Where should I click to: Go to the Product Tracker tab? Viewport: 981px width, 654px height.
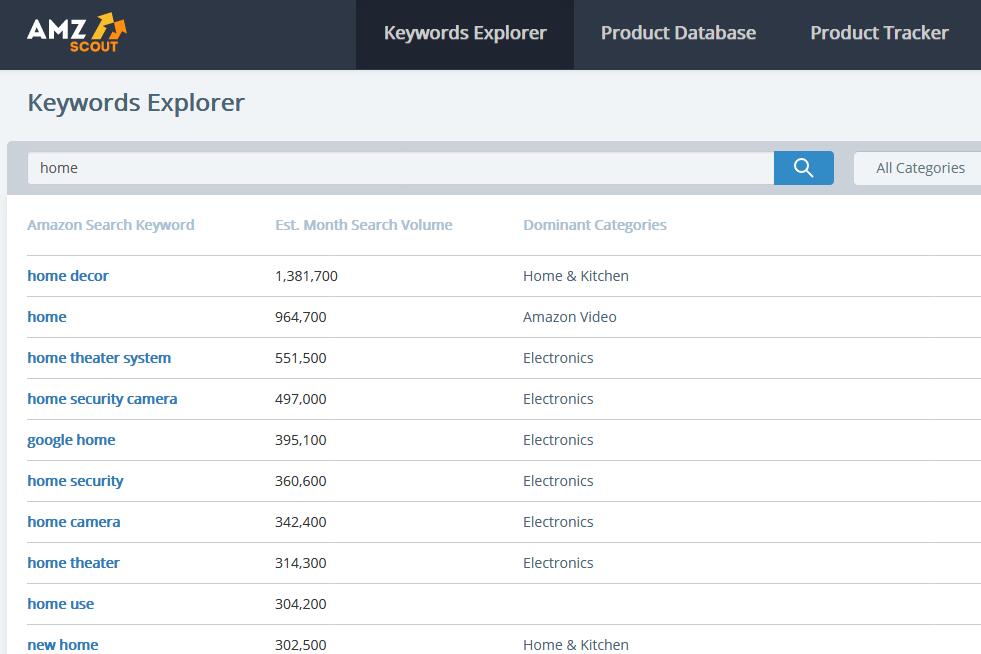(x=879, y=33)
